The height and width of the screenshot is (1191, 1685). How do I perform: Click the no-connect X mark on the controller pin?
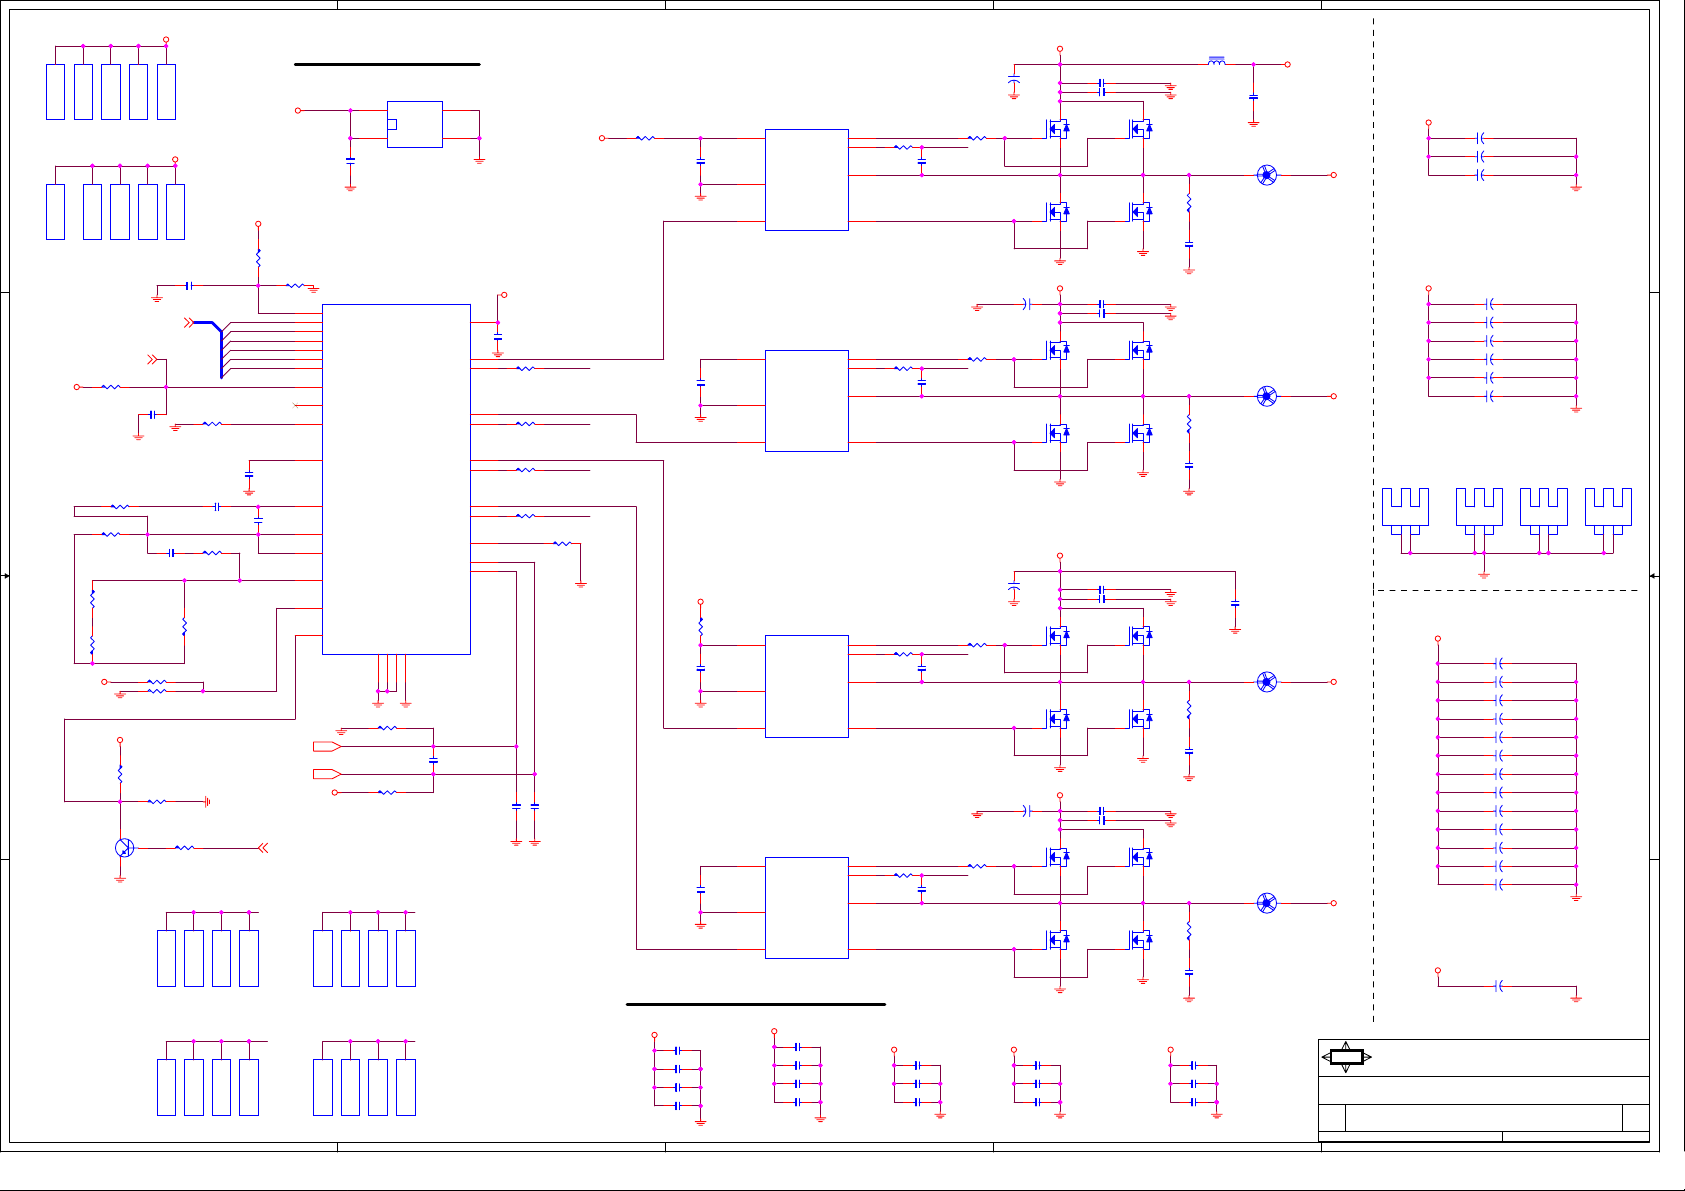(x=295, y=405)
